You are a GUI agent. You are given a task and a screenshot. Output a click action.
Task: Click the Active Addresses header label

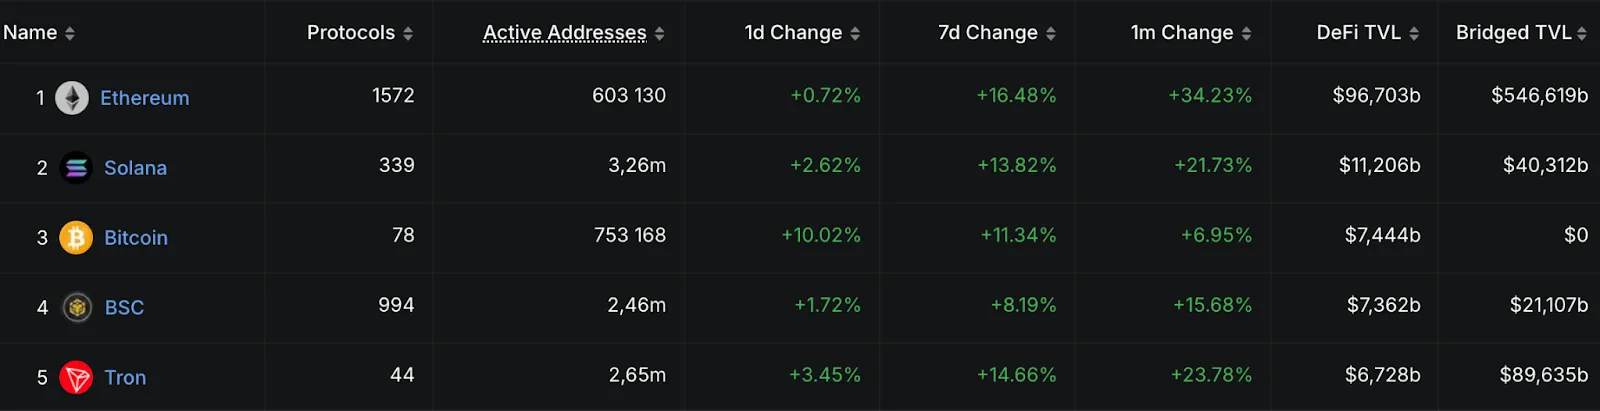click(565, 33)
